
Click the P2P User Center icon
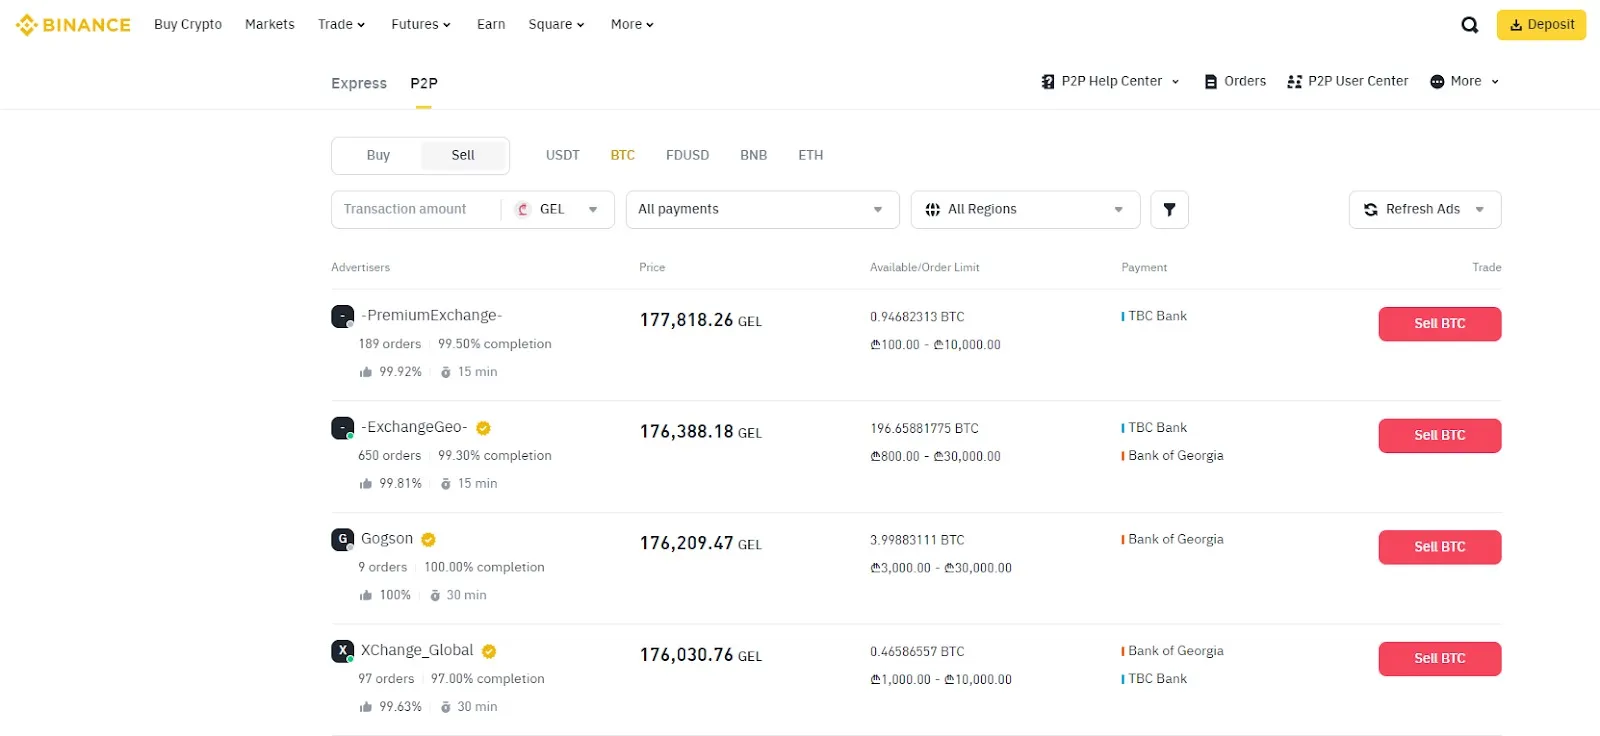[1295, 82]
